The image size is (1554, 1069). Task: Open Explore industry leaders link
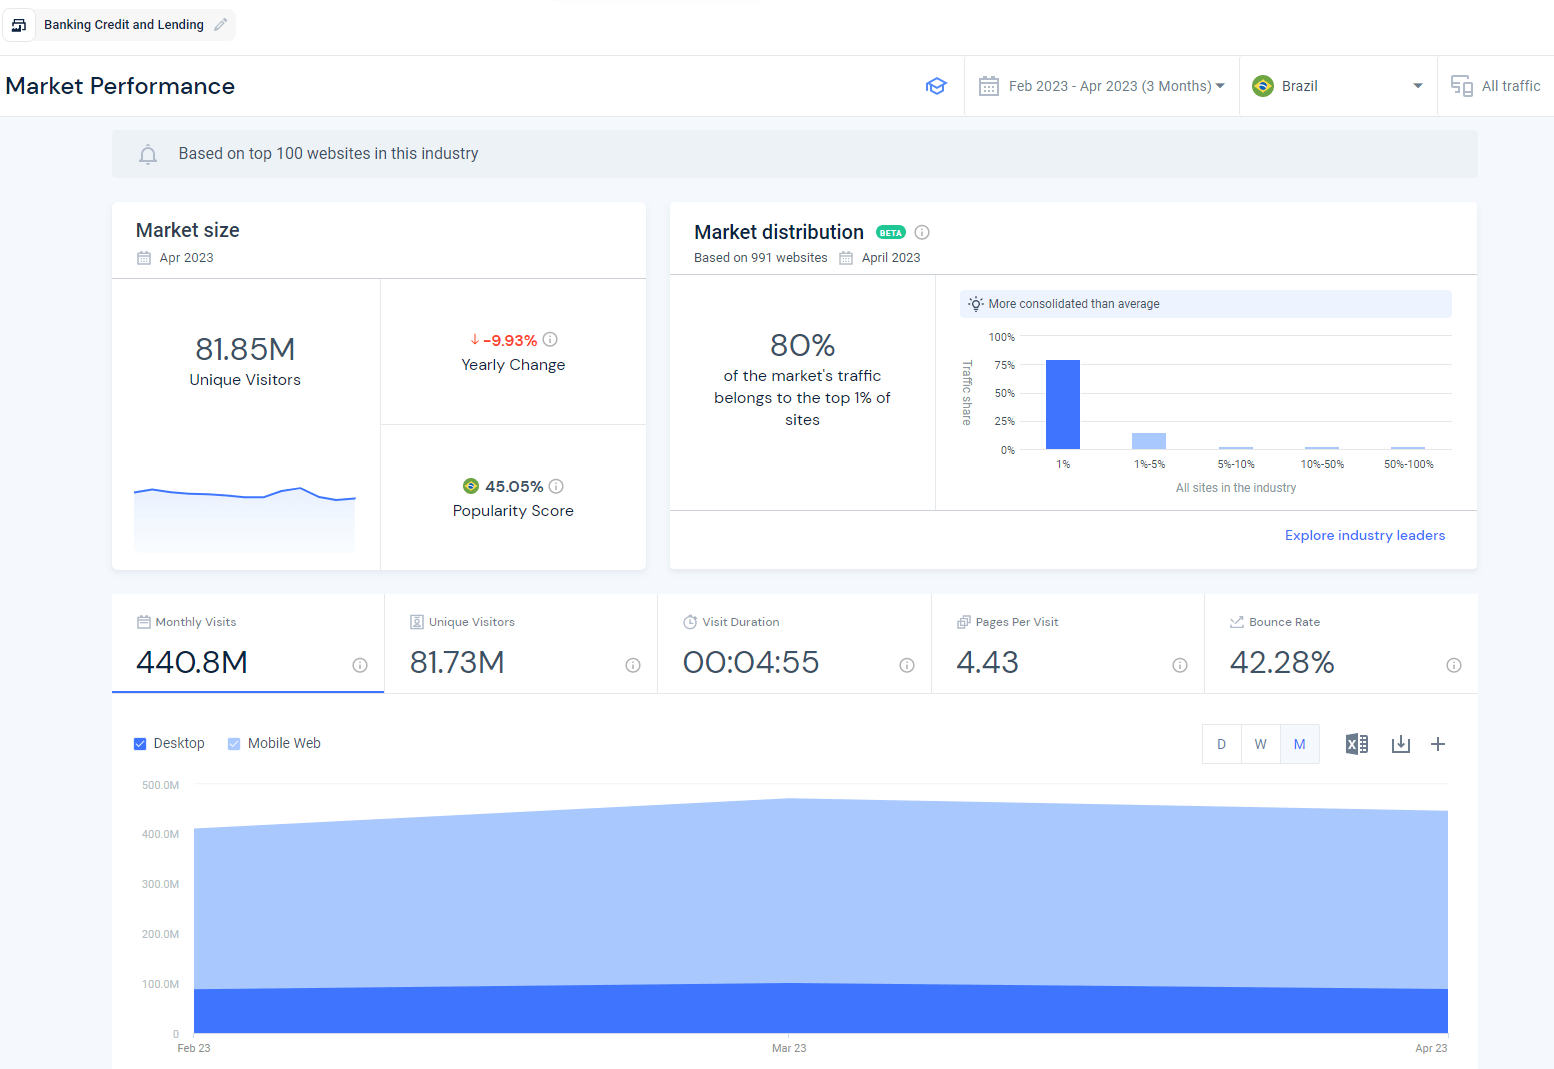[x=1365, y=535]
